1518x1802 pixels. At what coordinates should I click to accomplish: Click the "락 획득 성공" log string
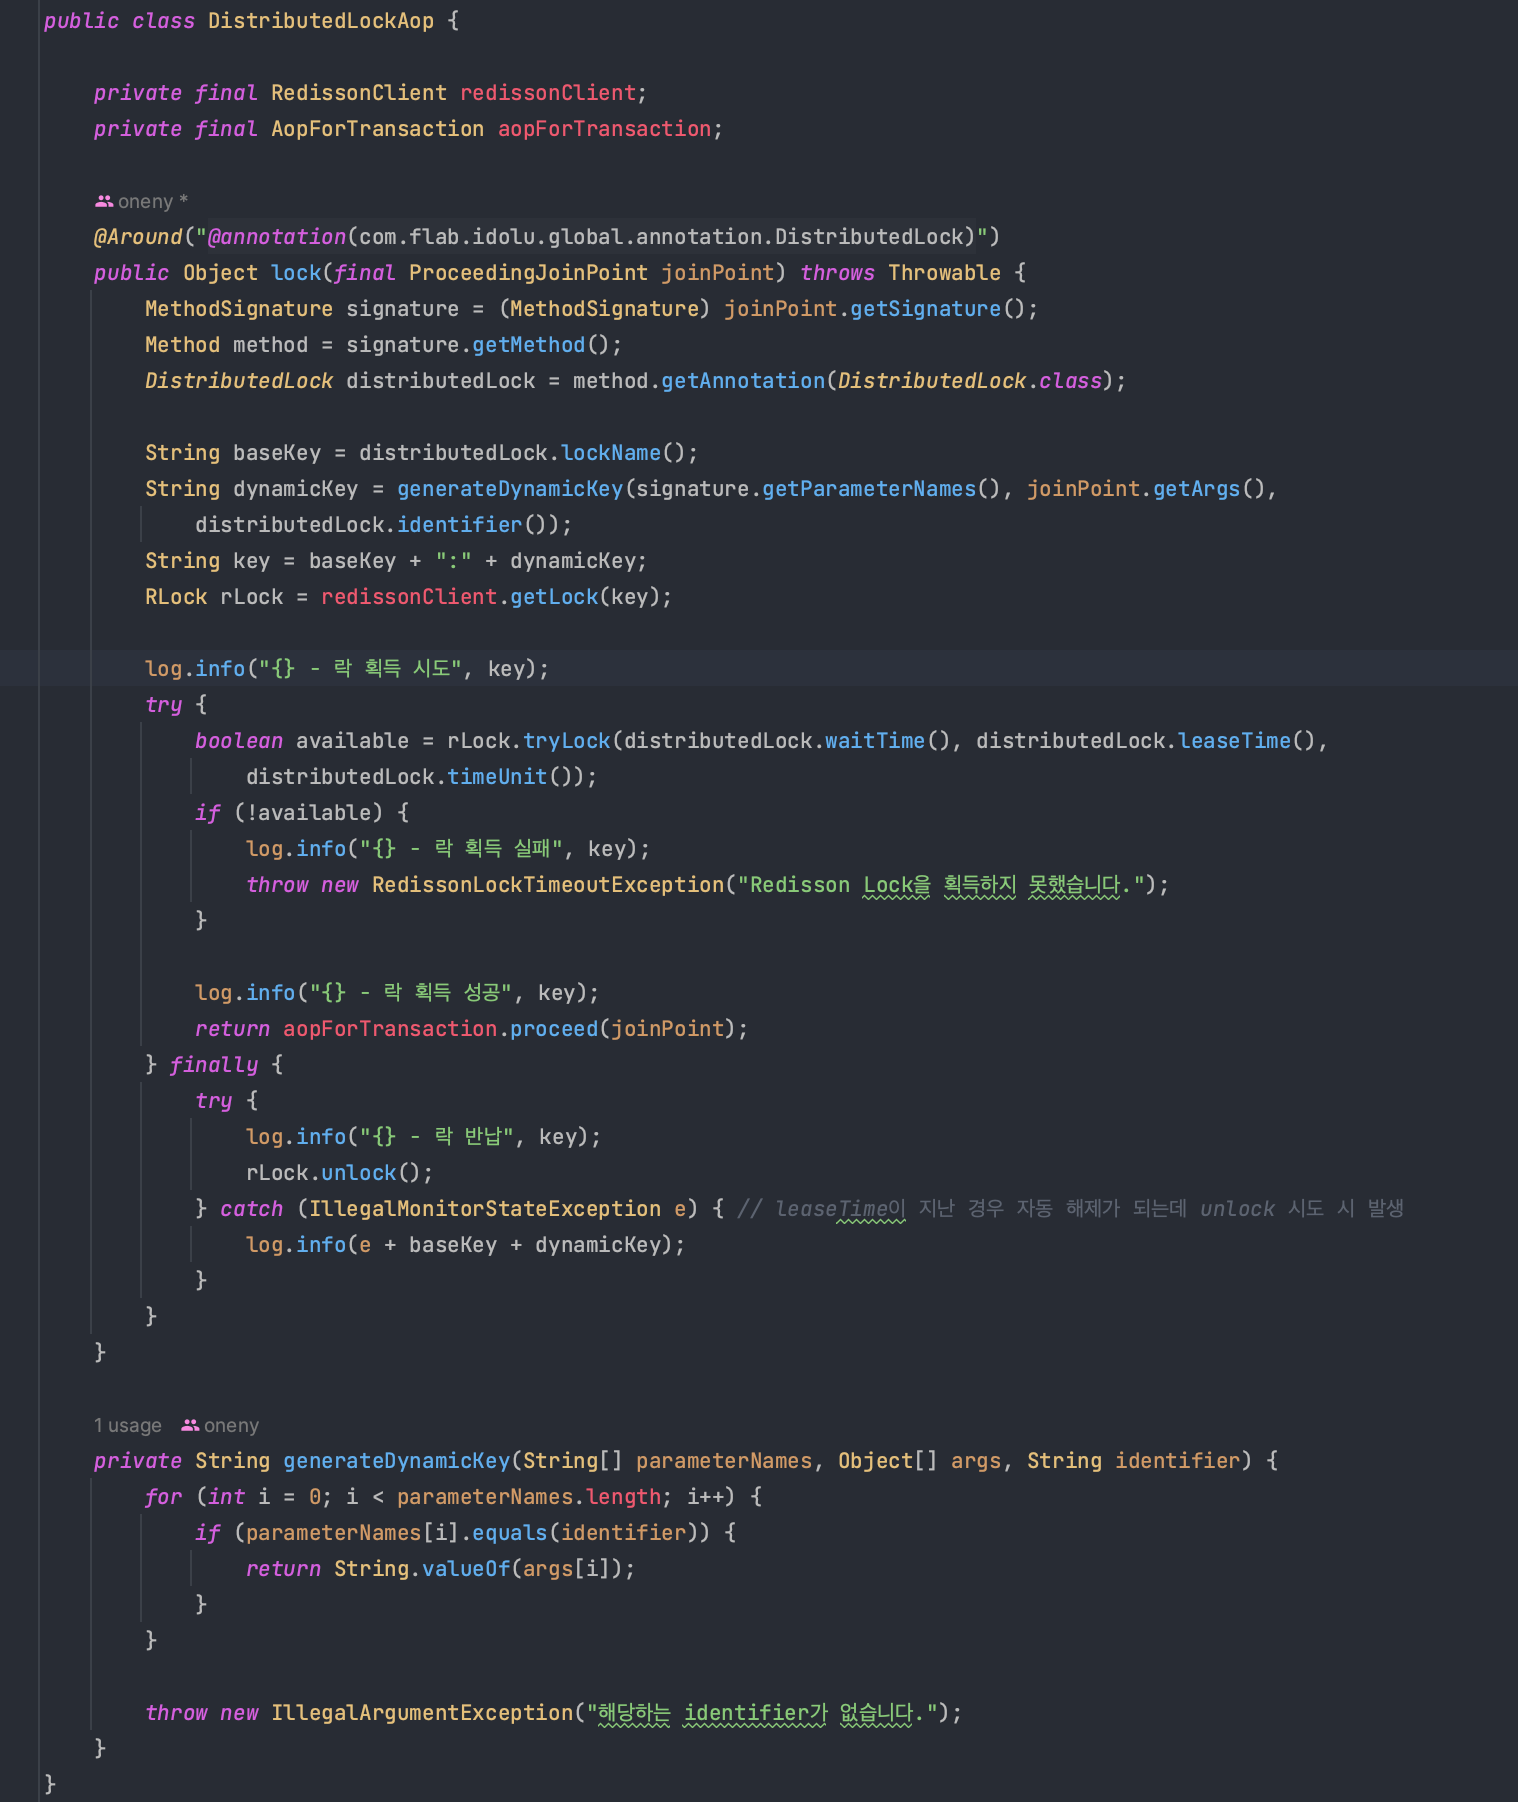[x=411, y=993]
